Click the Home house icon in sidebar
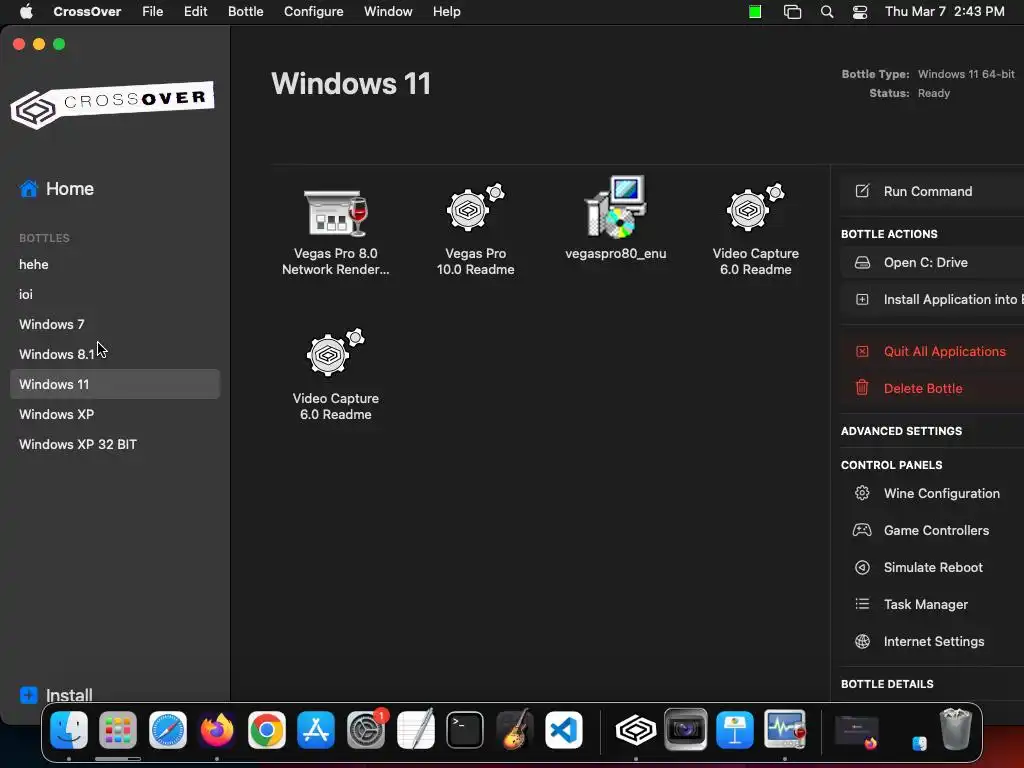The width and height of the screenshot is (1024, 768). [x=29, y=189]
